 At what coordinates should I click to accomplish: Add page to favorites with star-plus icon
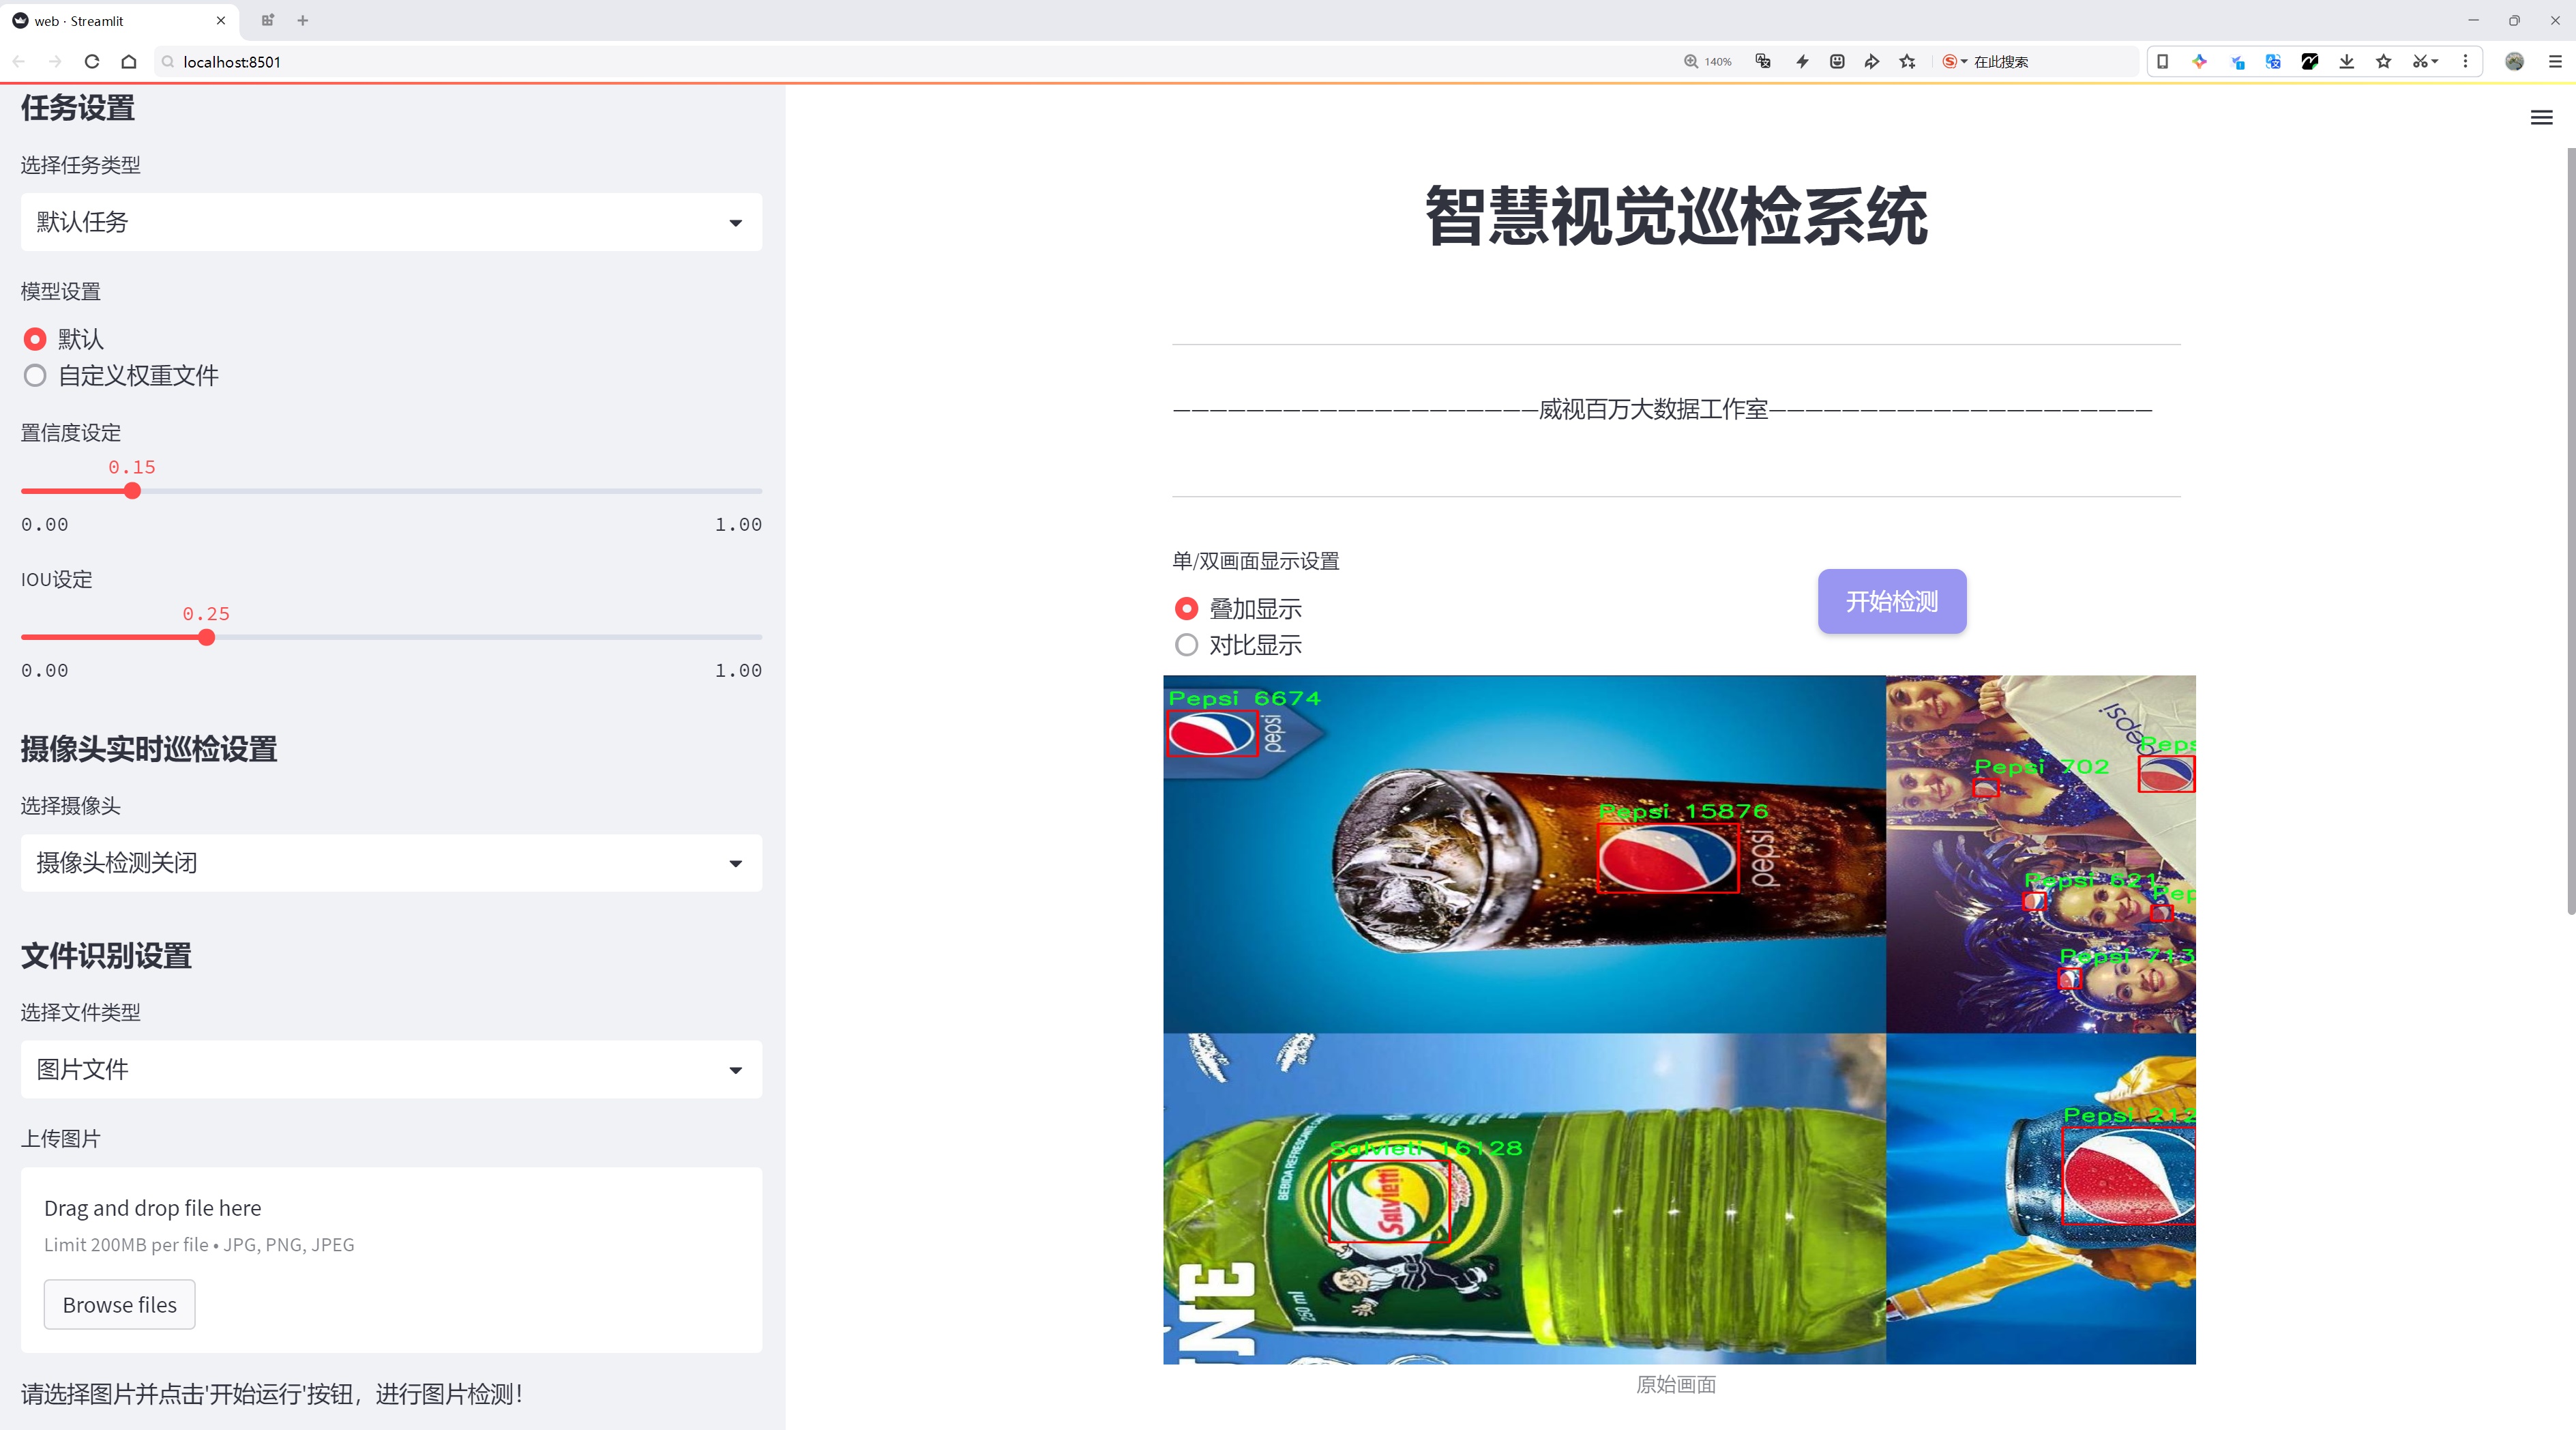tap(1908, 62)
